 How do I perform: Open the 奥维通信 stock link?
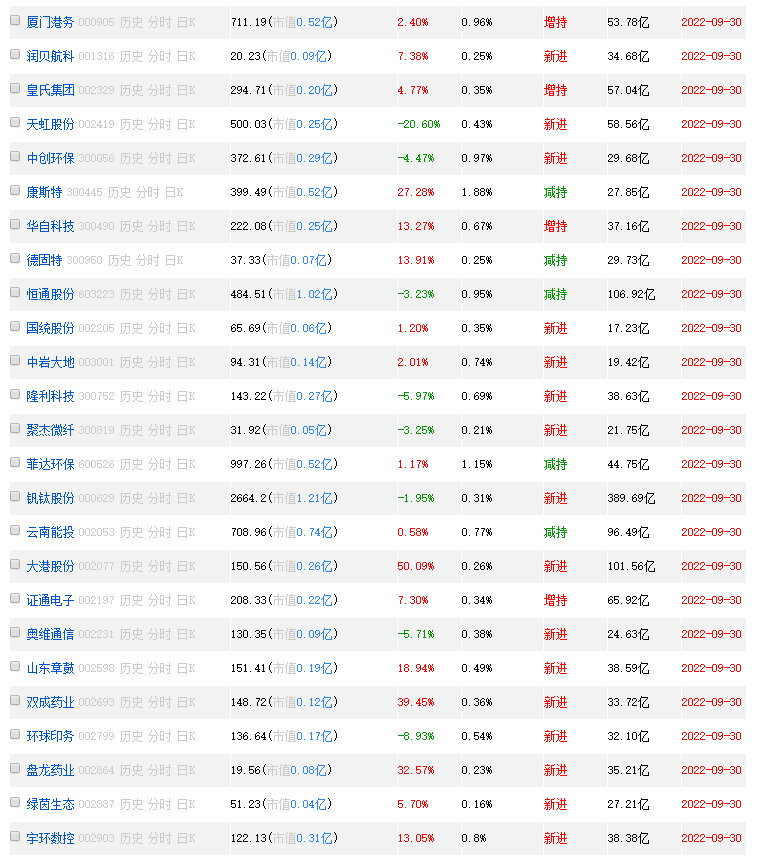[50, 635]
